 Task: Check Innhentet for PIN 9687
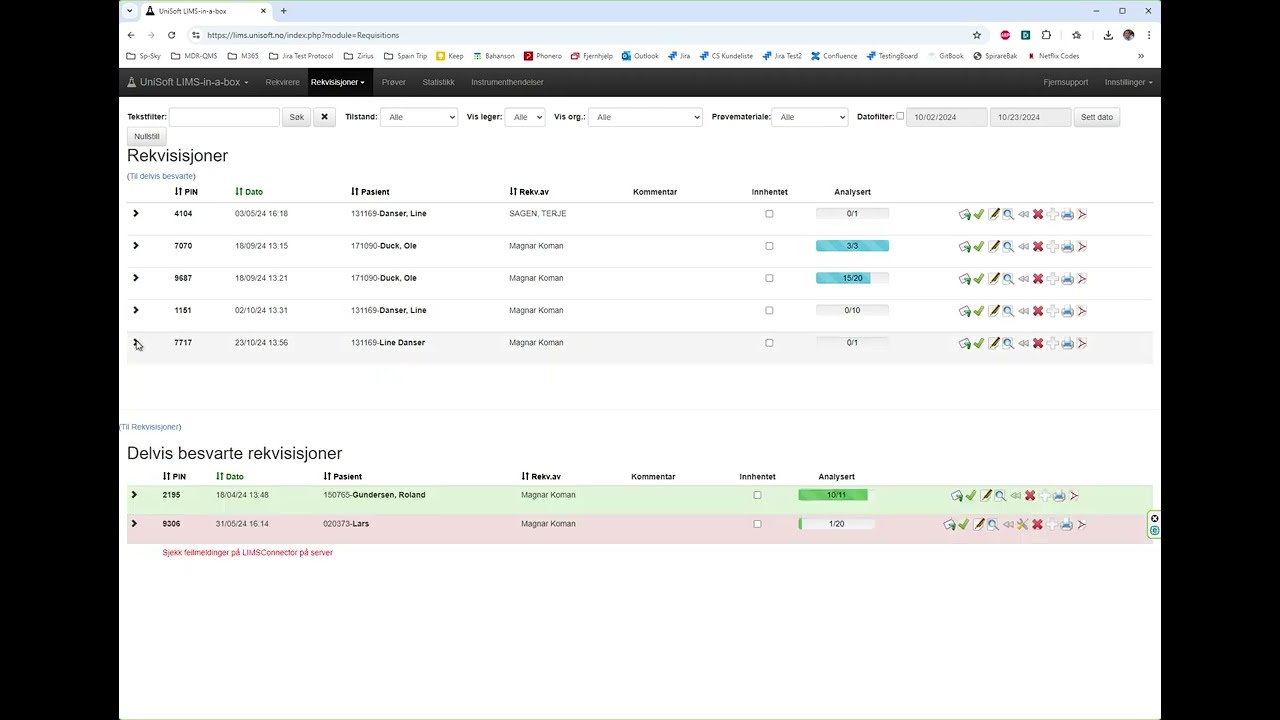pyautogui.click(x=769, y=278)
